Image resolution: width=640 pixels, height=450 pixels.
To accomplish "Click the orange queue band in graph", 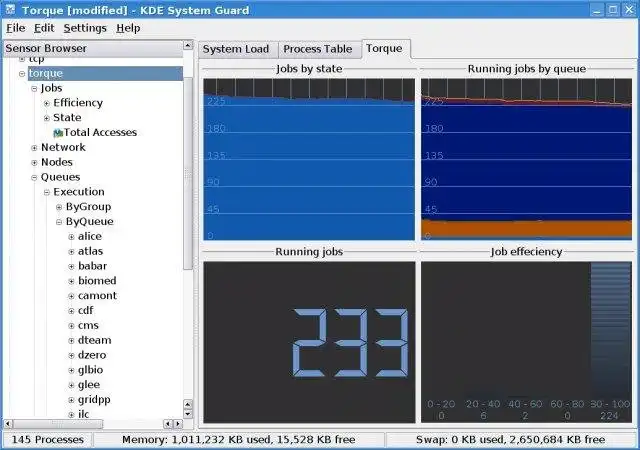I will [527, 229].
